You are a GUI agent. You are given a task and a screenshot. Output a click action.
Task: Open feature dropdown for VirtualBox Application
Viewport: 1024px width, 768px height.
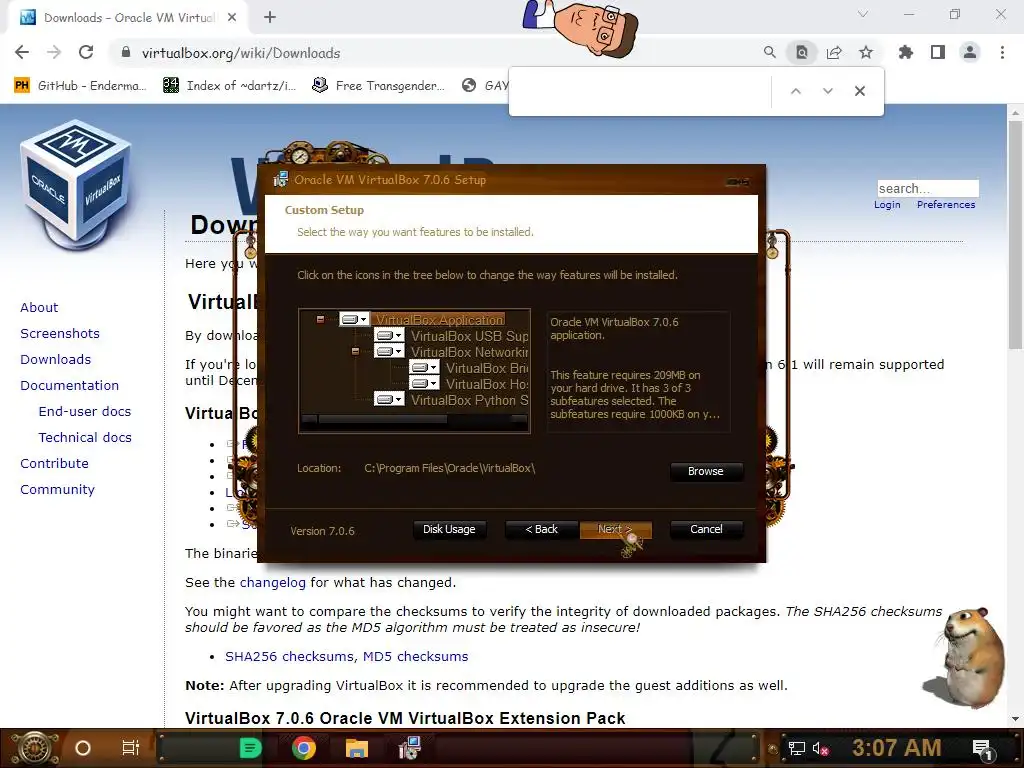(355, 319)
